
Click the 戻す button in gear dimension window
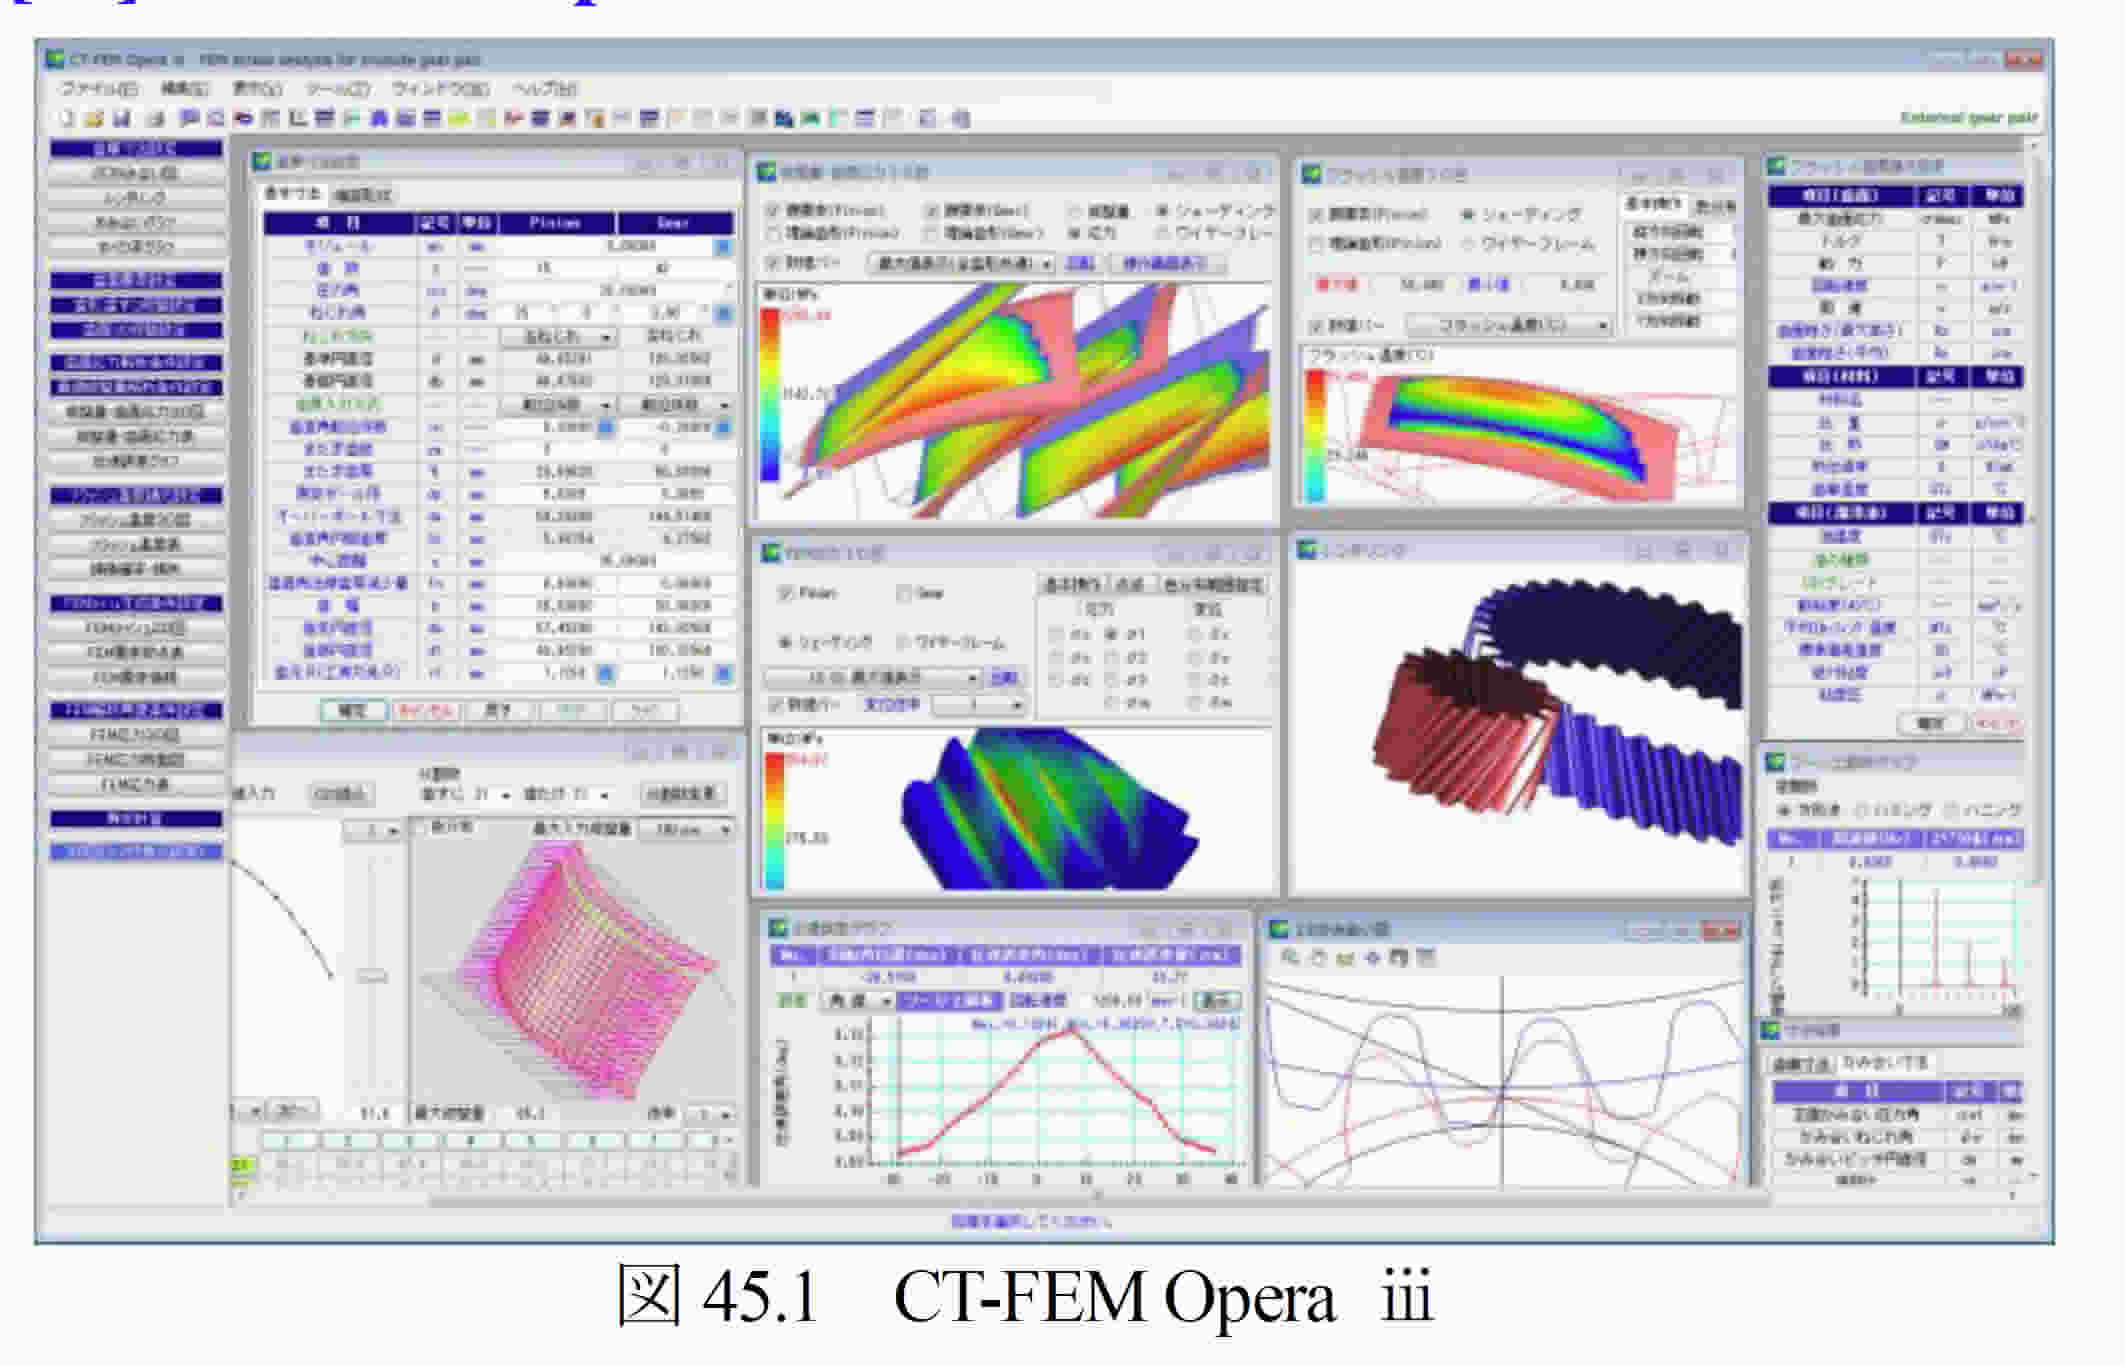point(497,711)
